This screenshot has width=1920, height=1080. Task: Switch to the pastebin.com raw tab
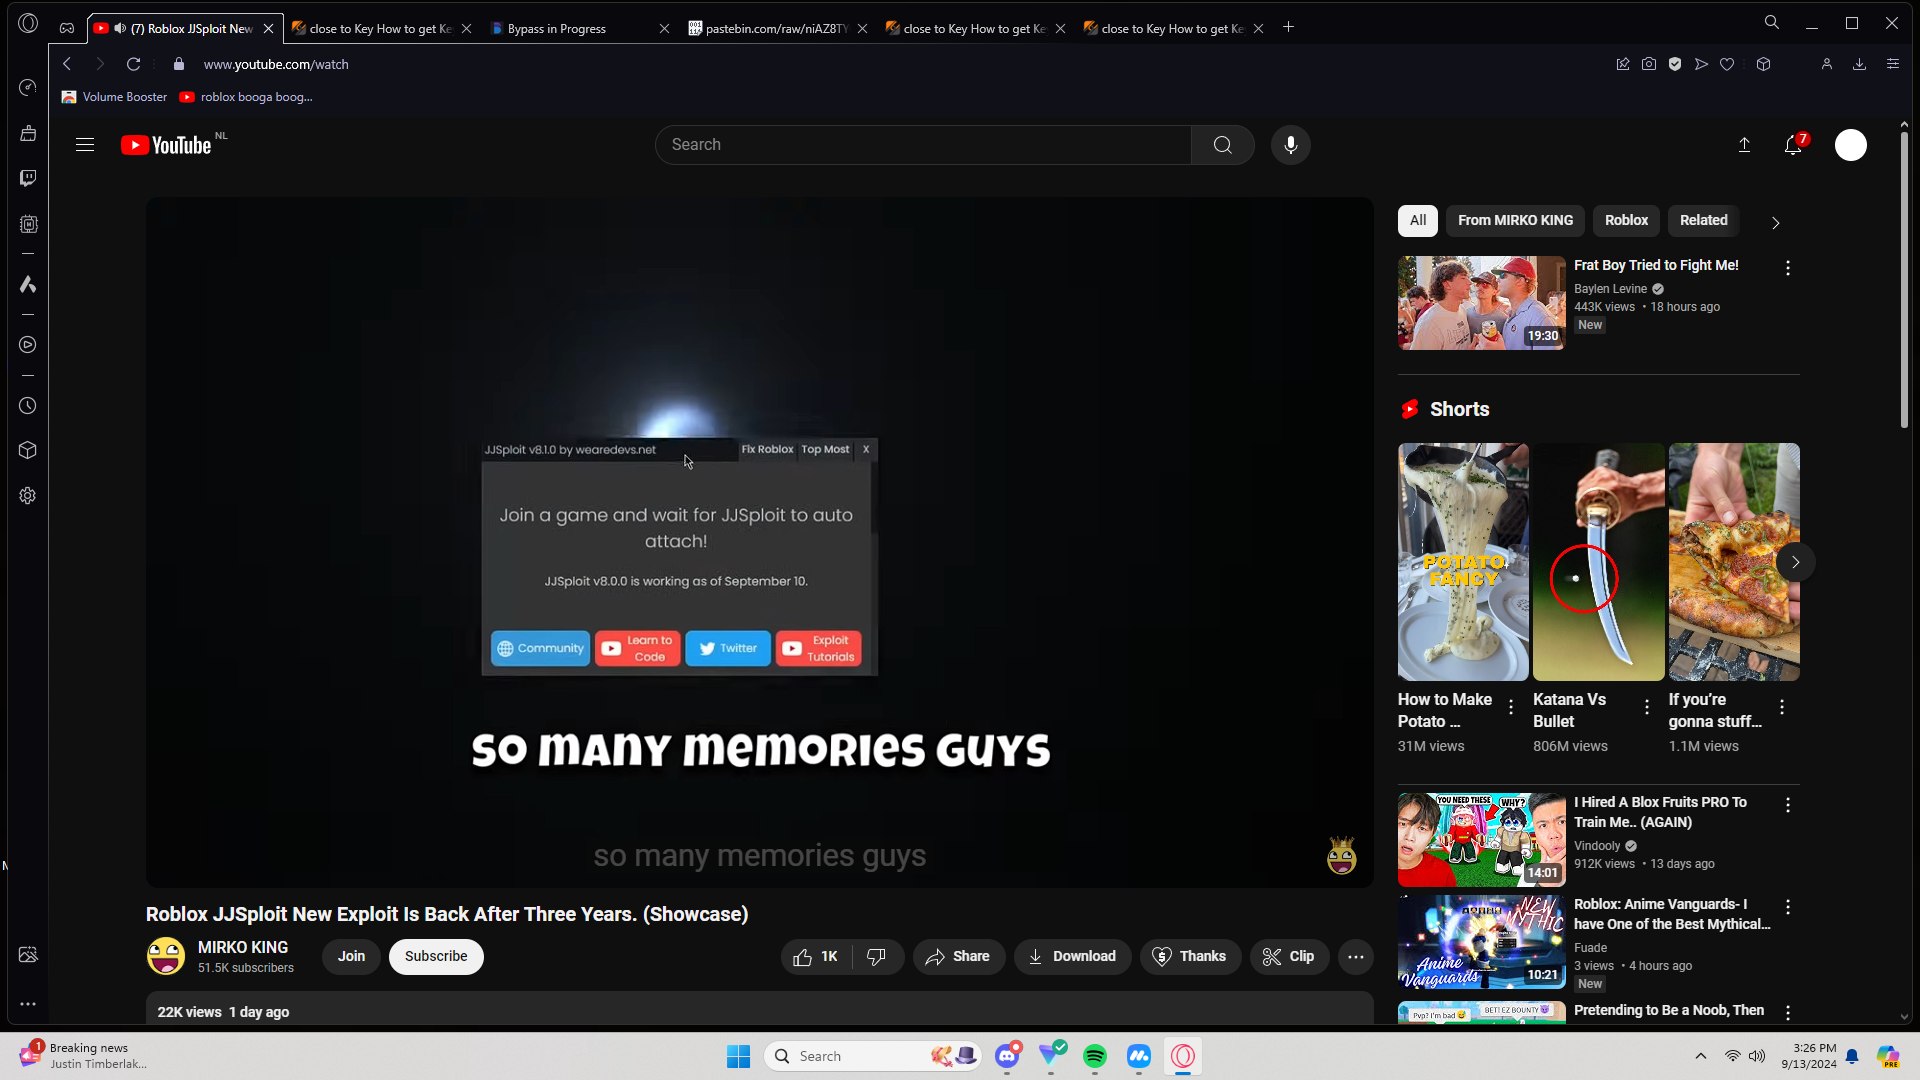[778, 28]
